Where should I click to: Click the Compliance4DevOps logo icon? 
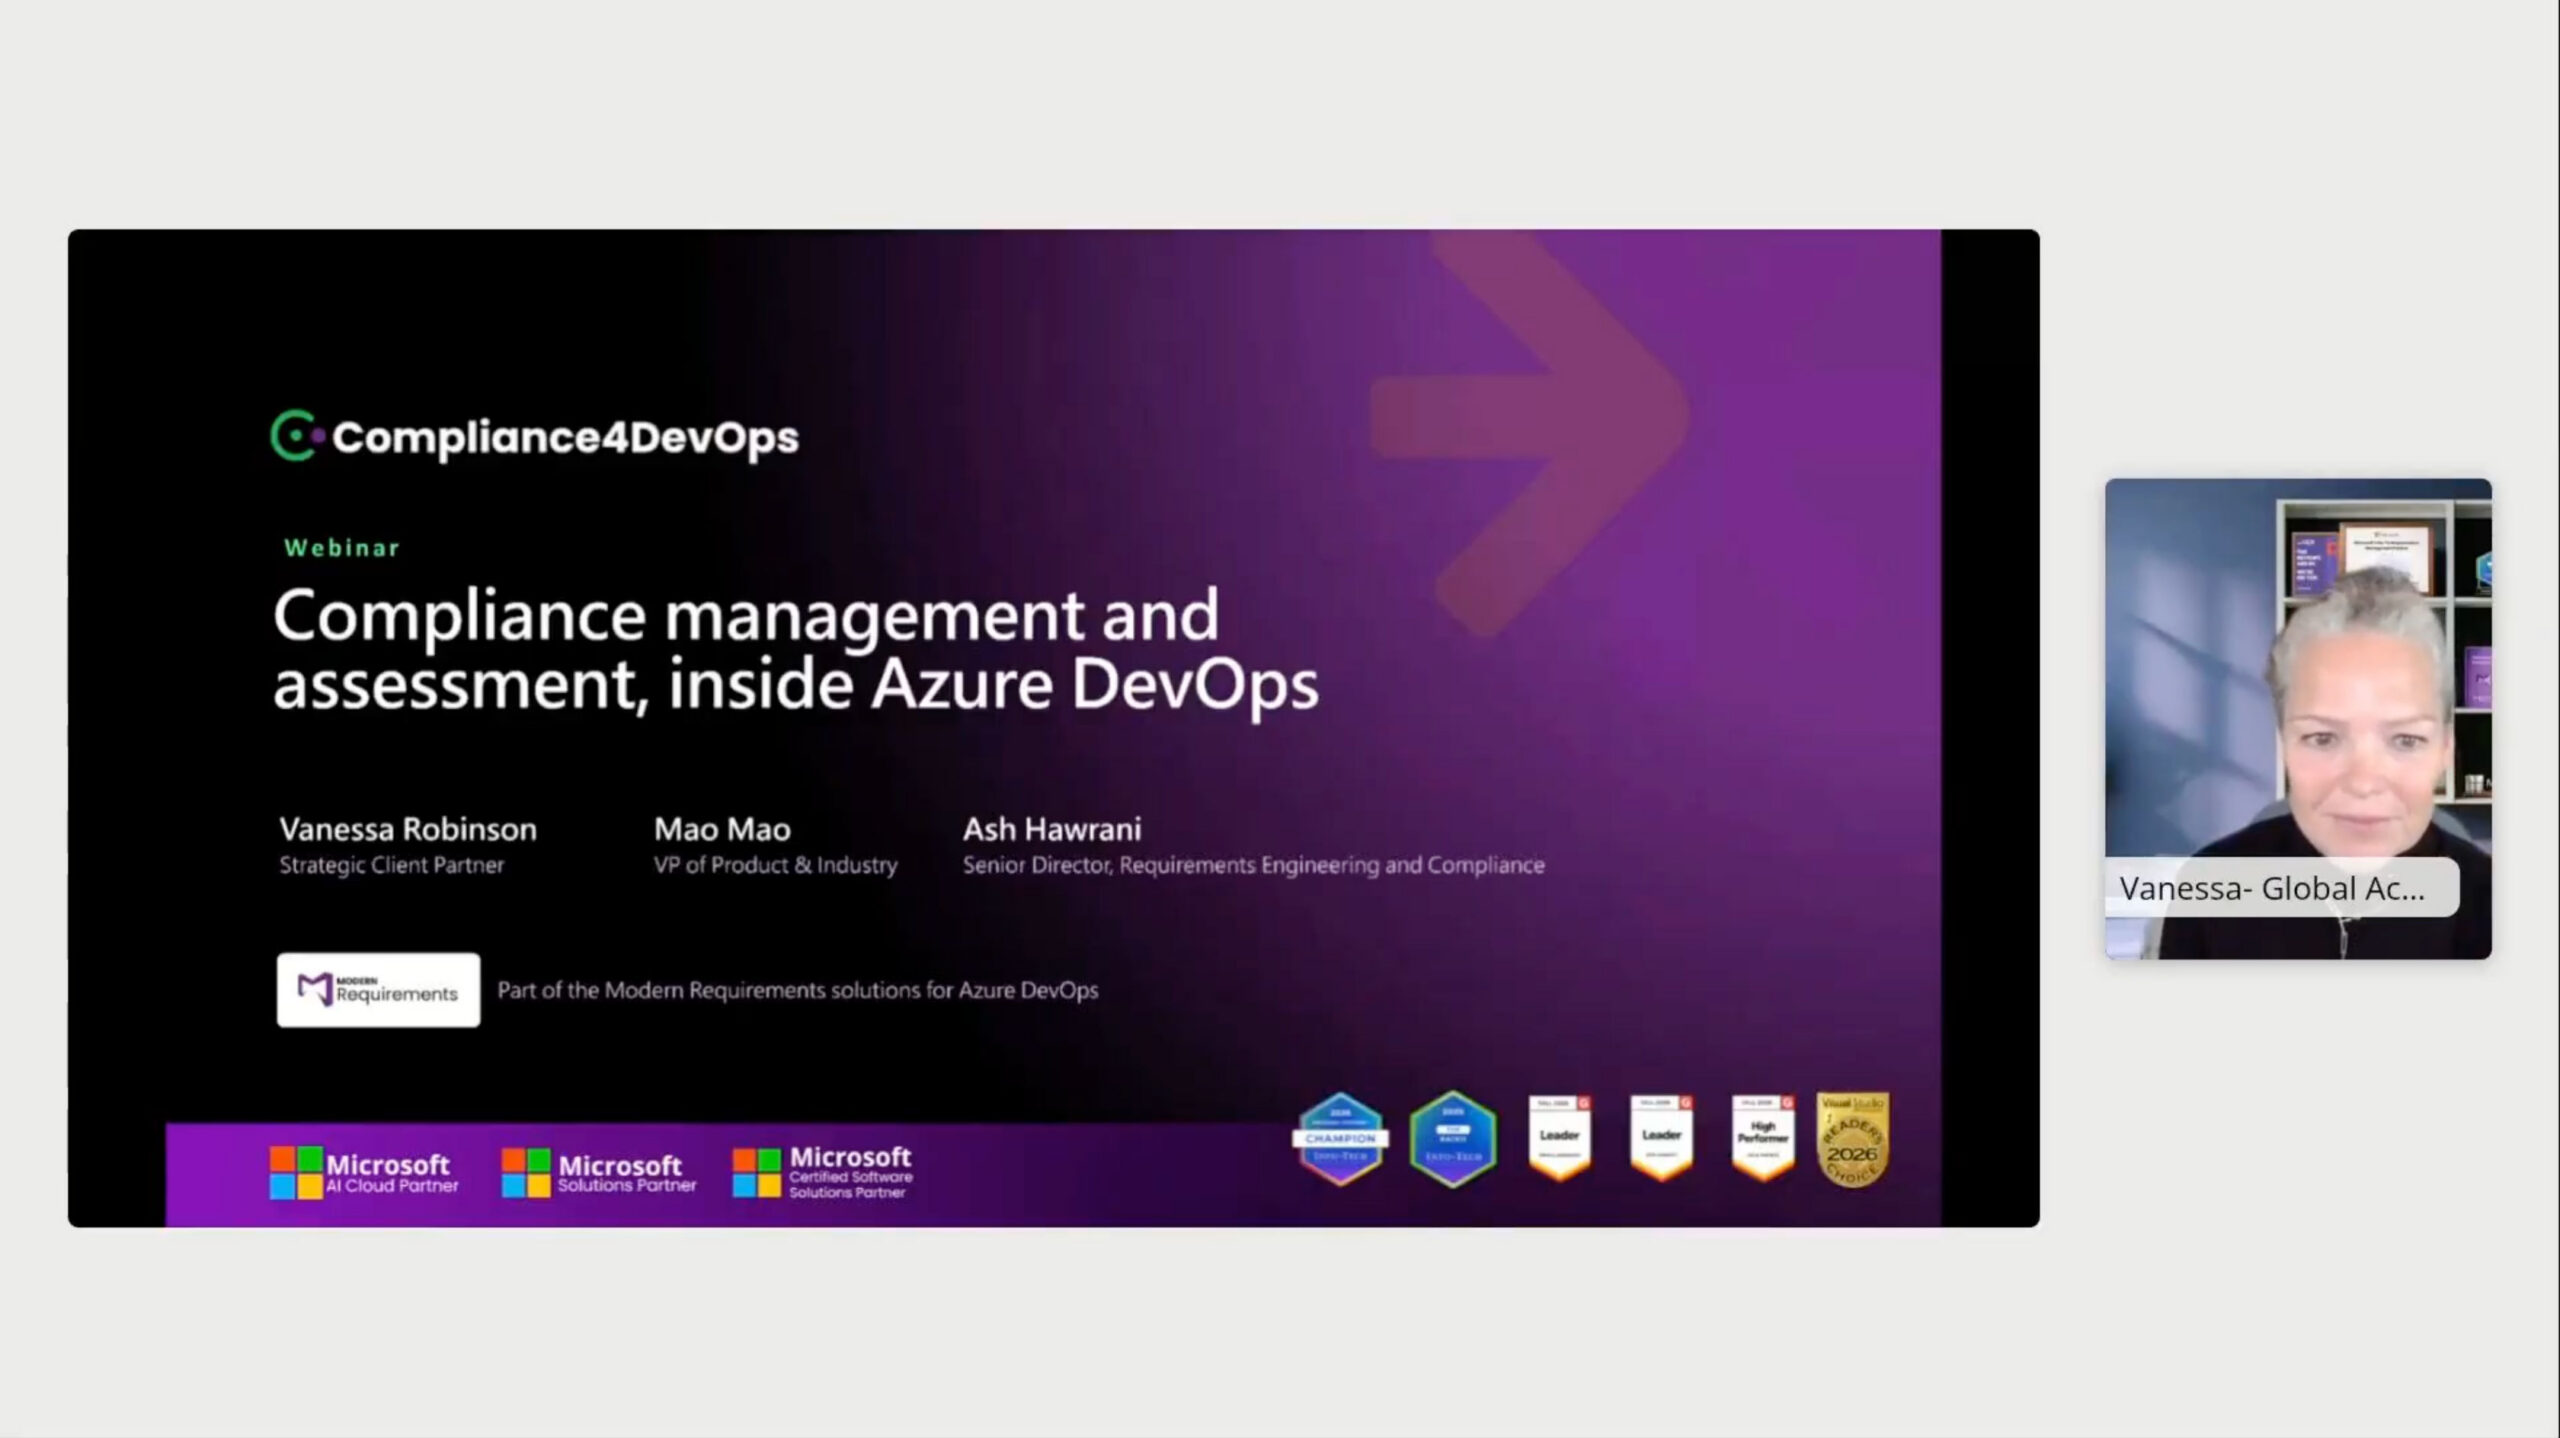point(297,436)
